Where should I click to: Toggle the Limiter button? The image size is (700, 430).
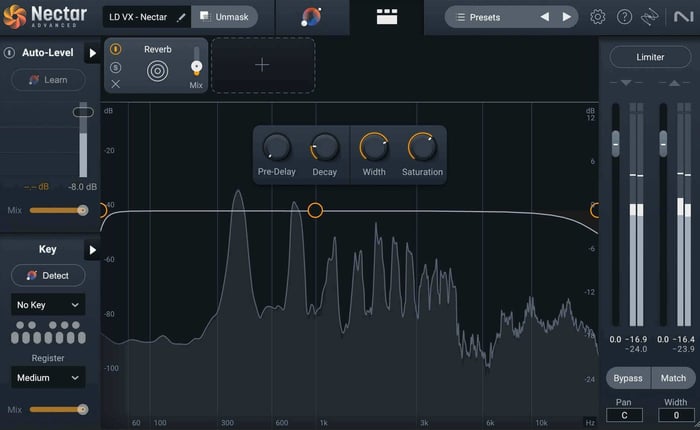[650, 57]
